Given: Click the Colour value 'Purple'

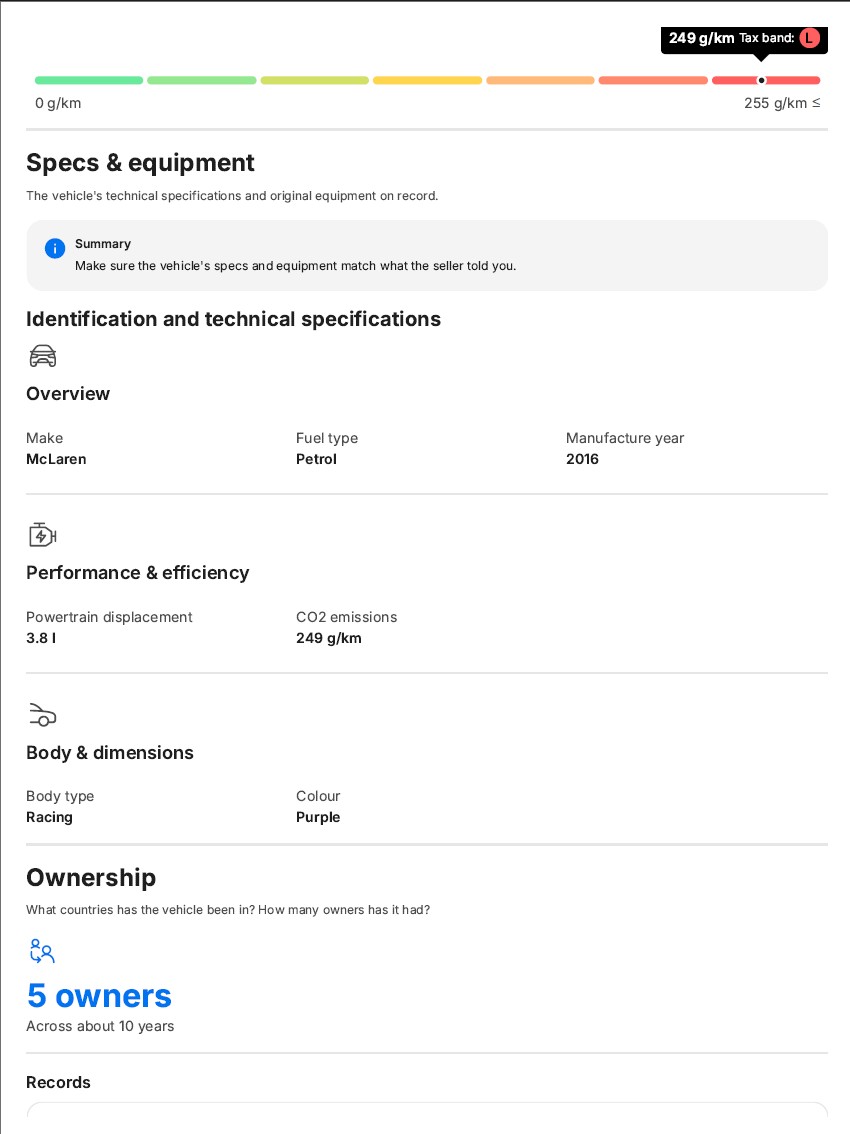Looking at the screenshot, I should [318, 817].
